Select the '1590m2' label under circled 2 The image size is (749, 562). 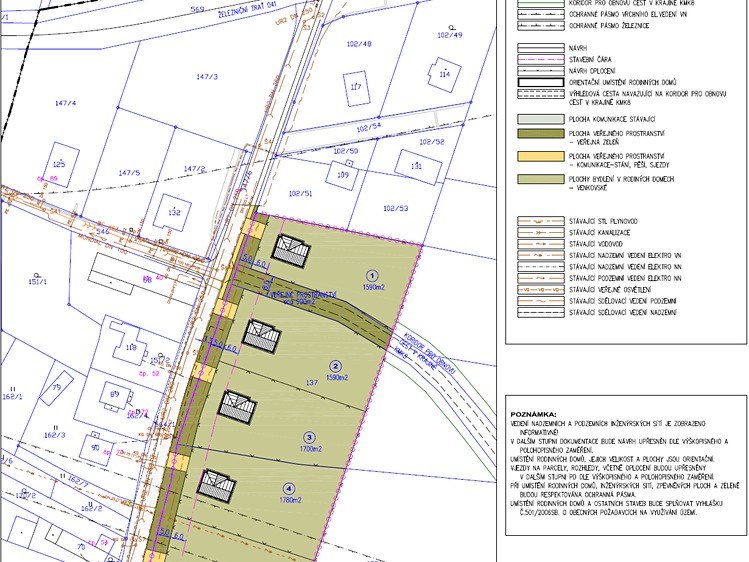coord(337,378)
